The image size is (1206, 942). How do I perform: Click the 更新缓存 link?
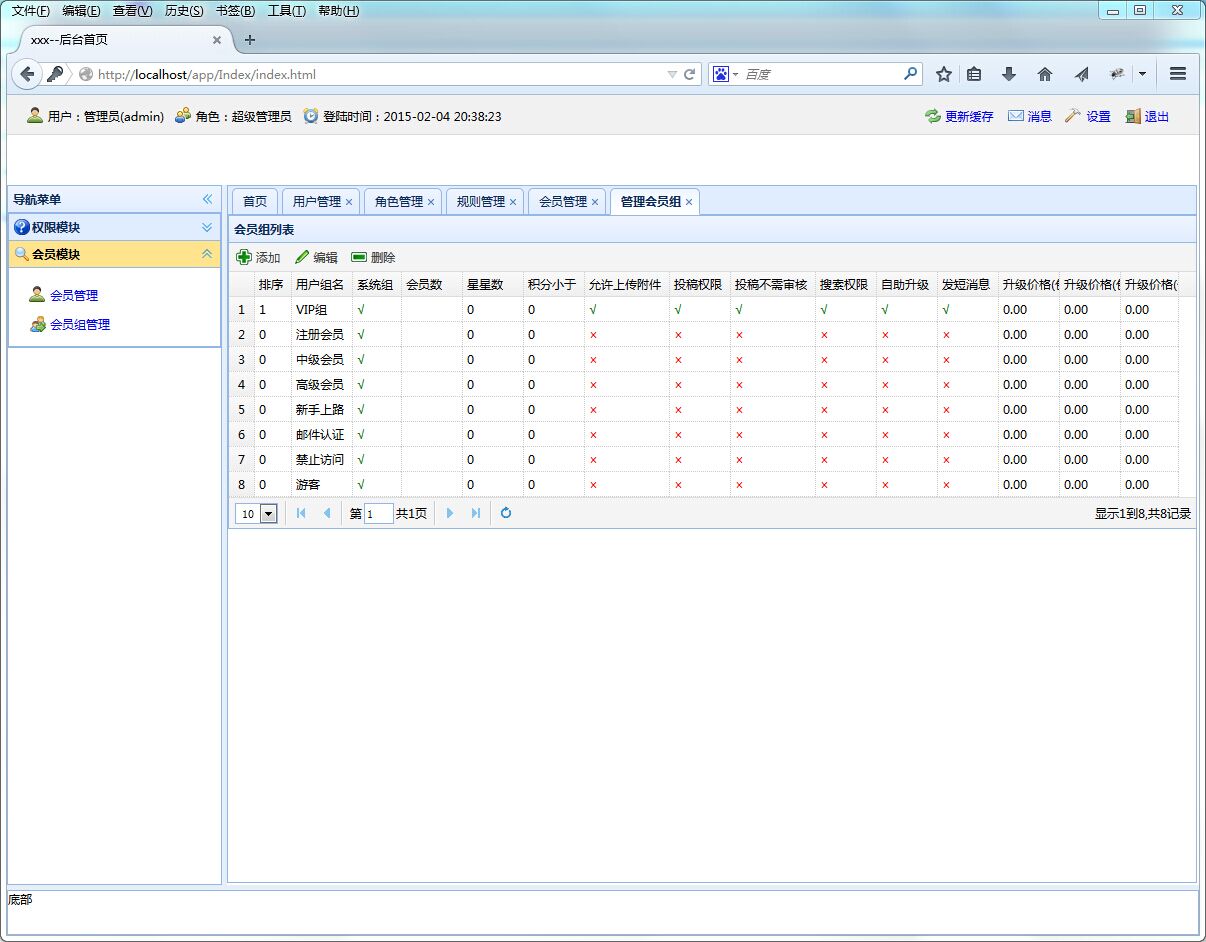pyautogui.click(x=959, y=116)
